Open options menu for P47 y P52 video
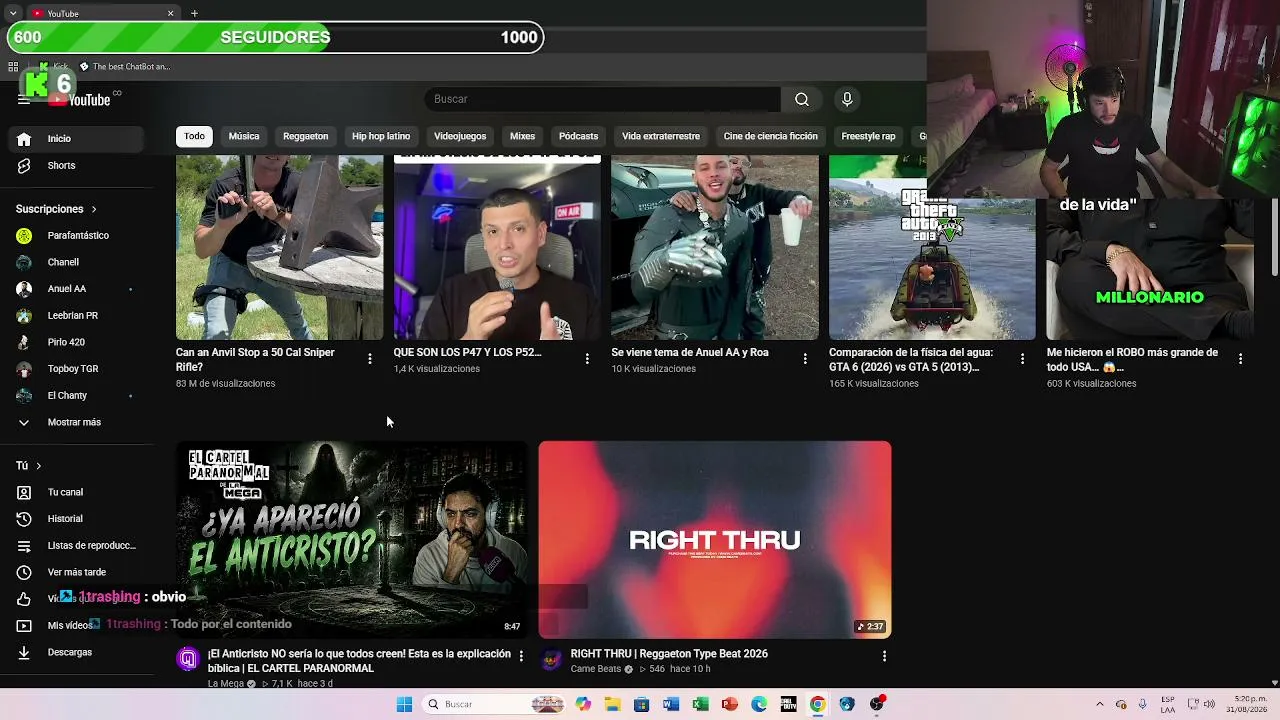1280x720 pixels. point(587,359)
